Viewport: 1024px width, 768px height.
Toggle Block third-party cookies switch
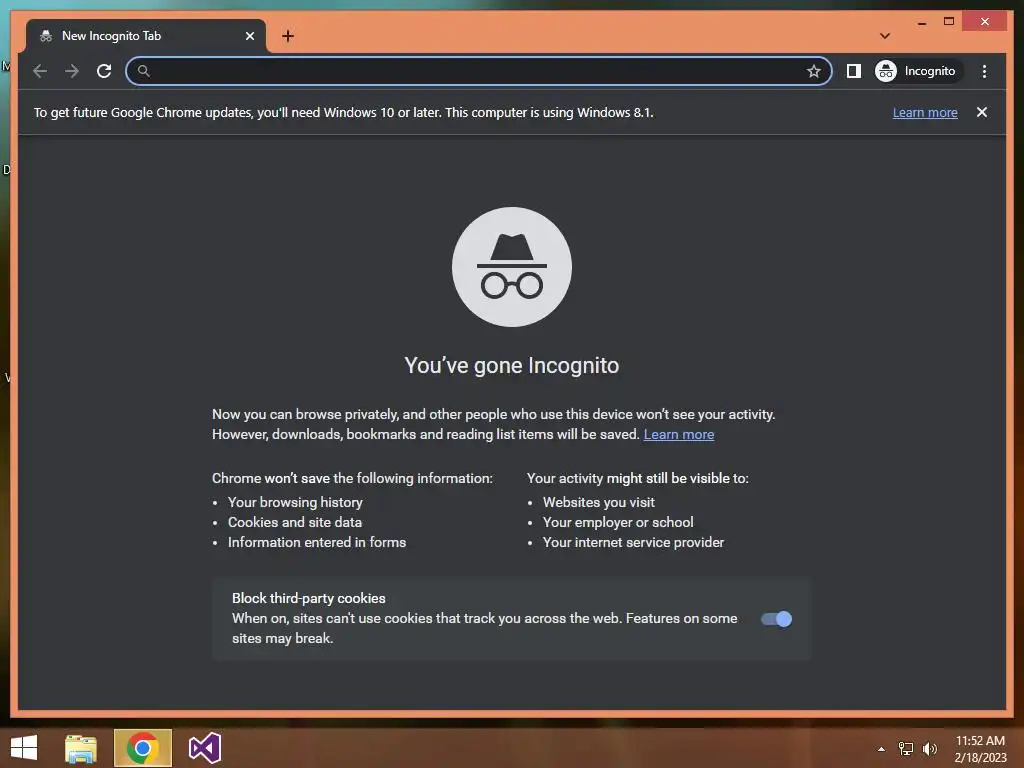[x=776, y=618]
